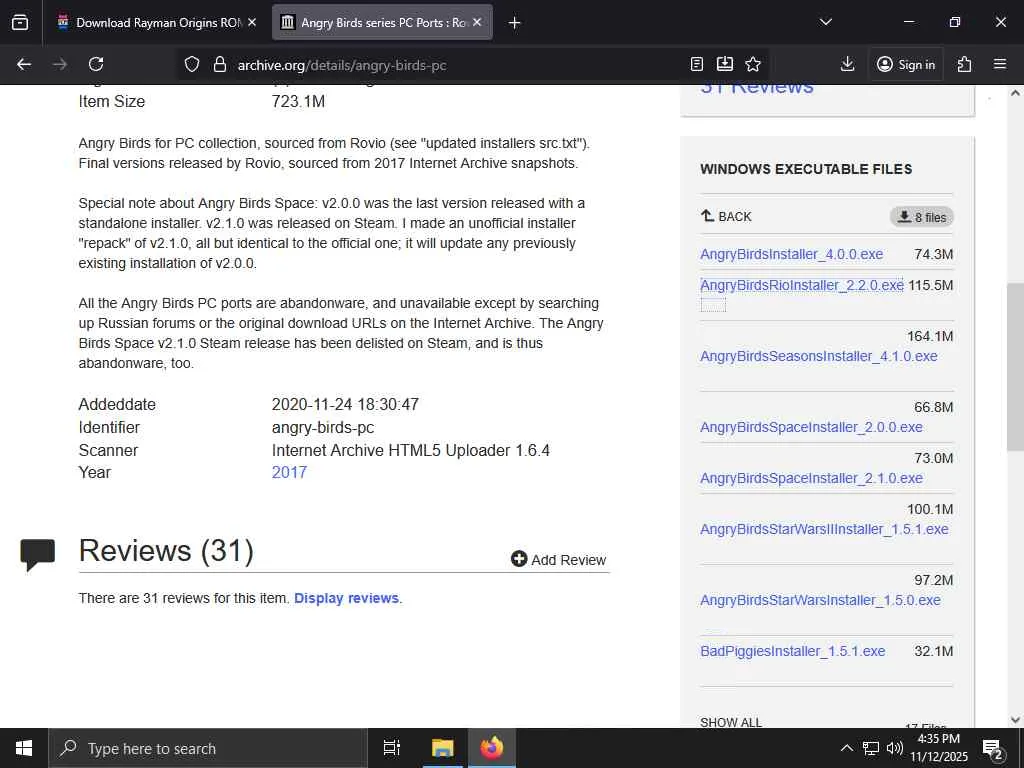Switch to Download Rayman Origins ROM tab
The height and width of the screenshot is (768, 1024).
tap(159, 22)
